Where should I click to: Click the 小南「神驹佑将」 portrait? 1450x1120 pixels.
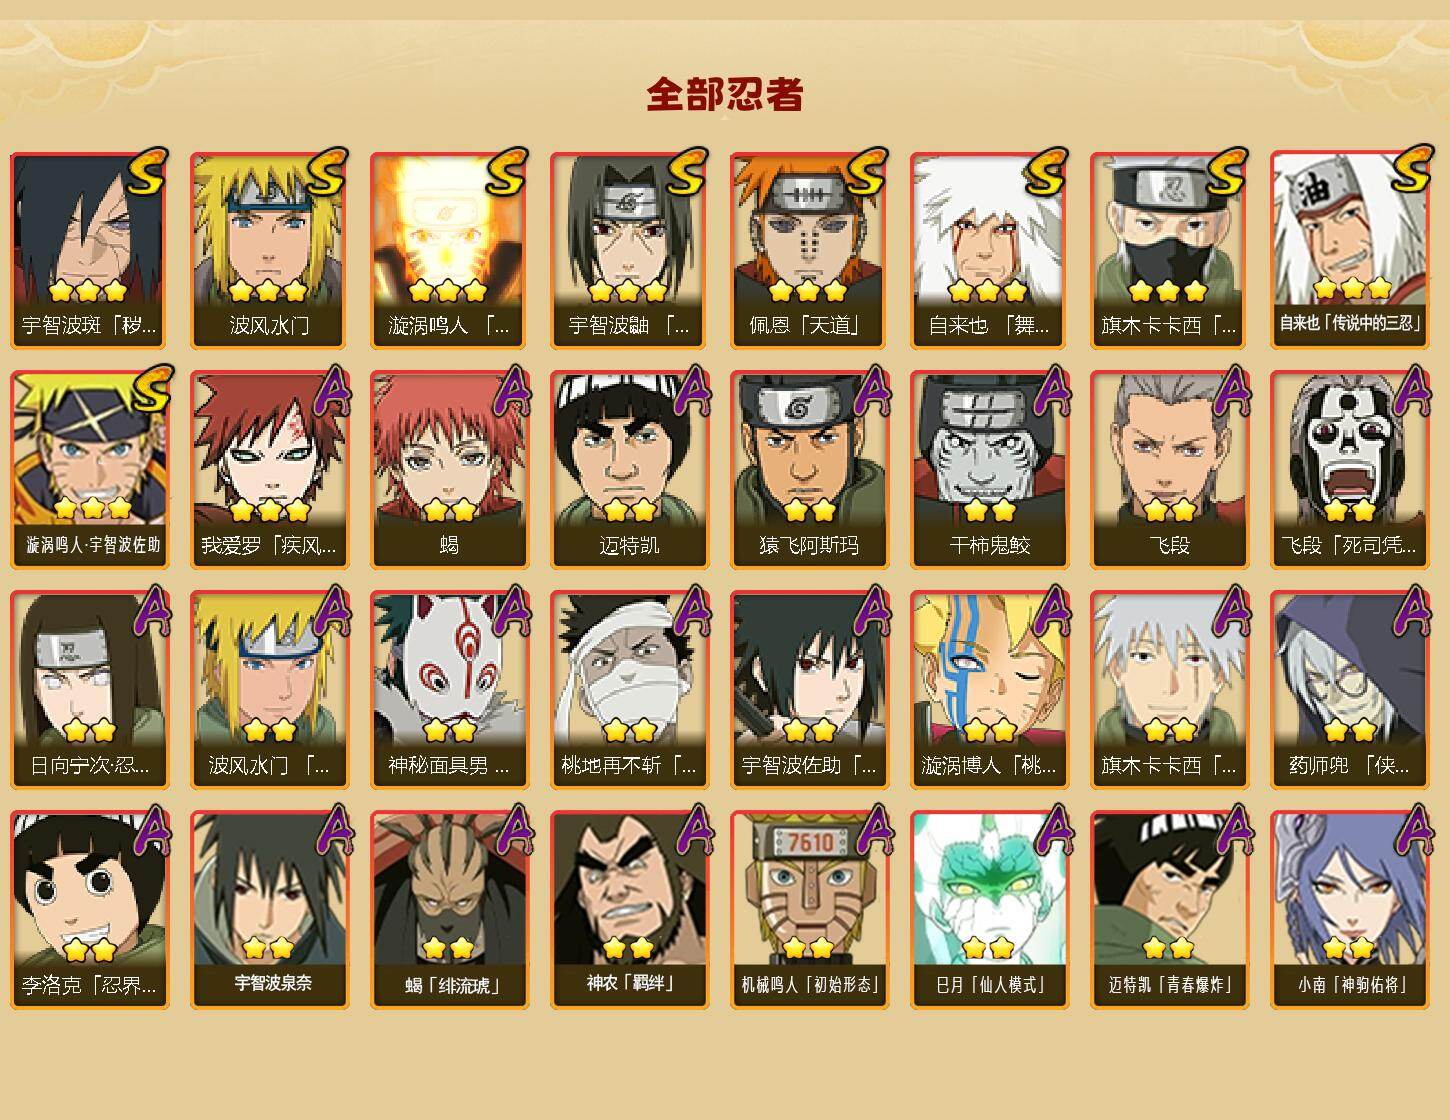pyautogui.click(x=1349, y=909)
